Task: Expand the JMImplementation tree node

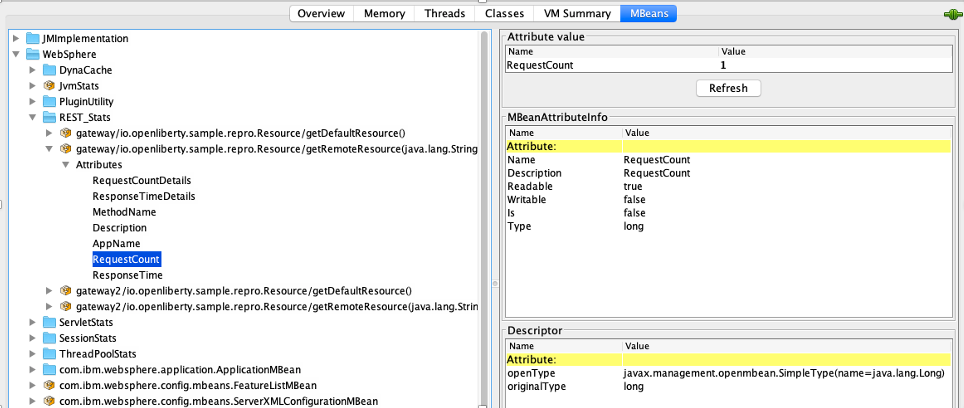Action: pyautogui.click(x=16, y=38)
